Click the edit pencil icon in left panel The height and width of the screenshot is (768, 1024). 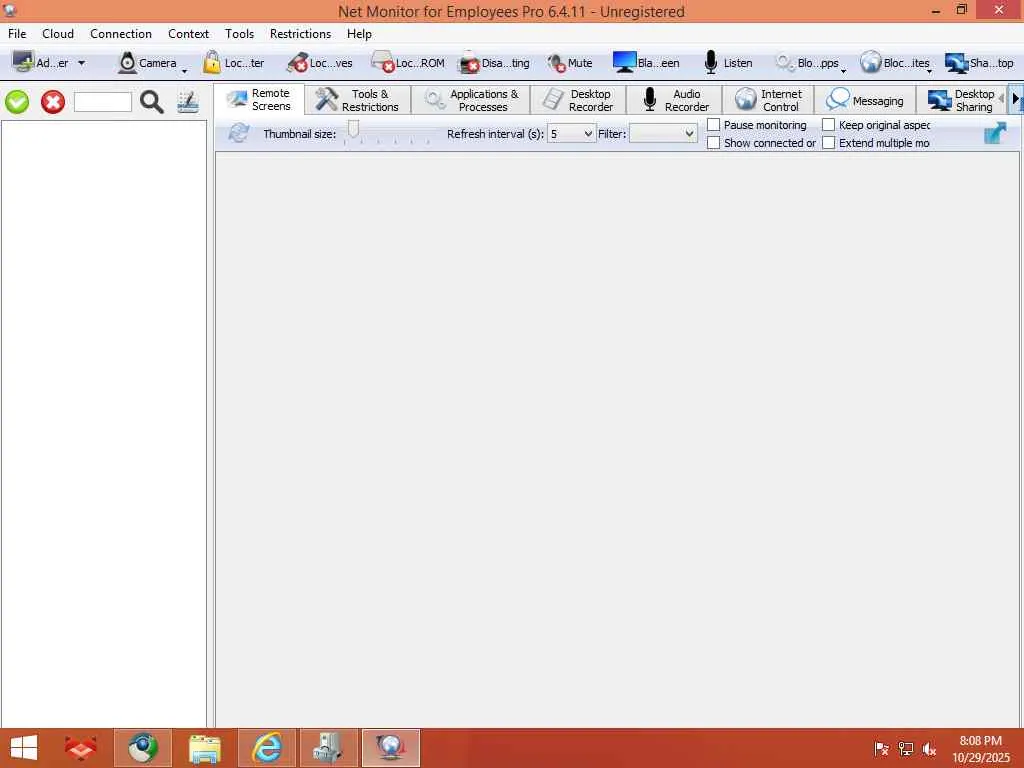188,102
